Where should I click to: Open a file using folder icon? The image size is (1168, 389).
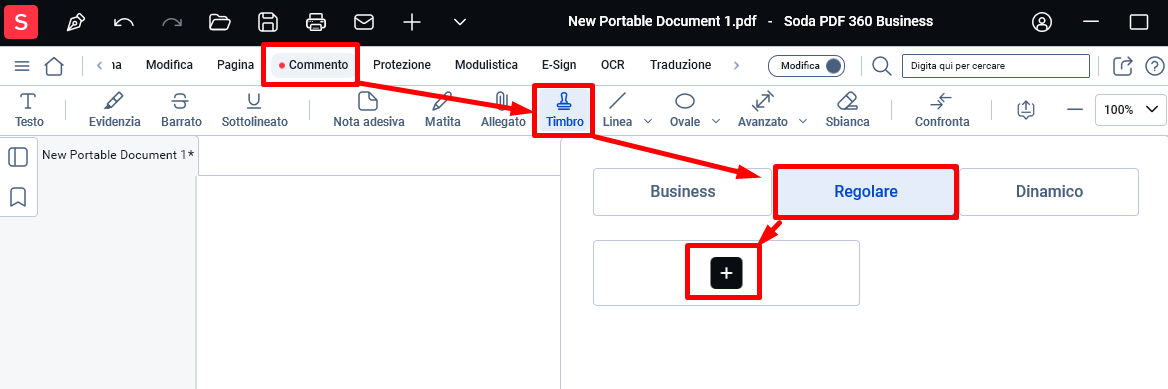[220, 22]
